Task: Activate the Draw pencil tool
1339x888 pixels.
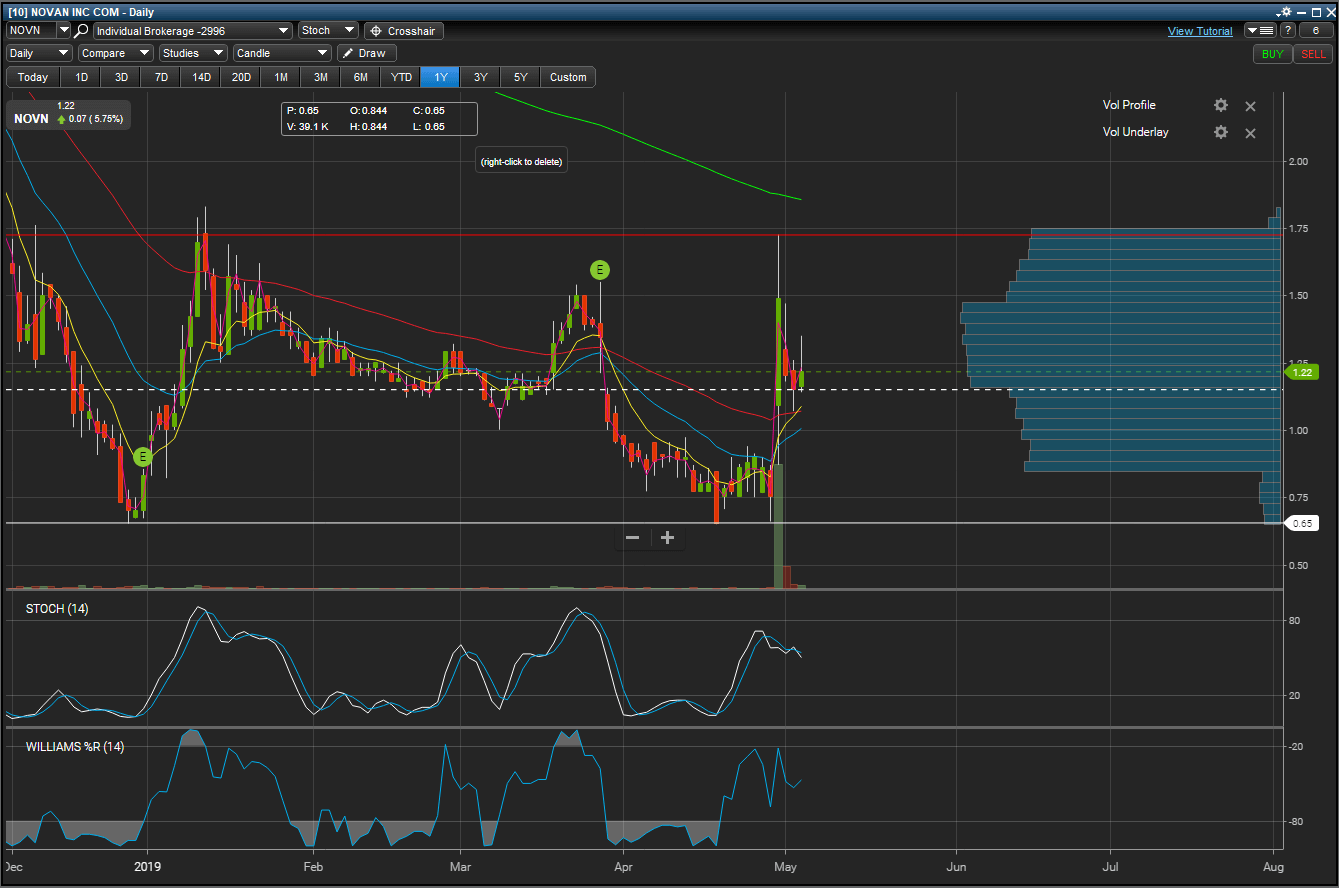Action: (366, 53)
